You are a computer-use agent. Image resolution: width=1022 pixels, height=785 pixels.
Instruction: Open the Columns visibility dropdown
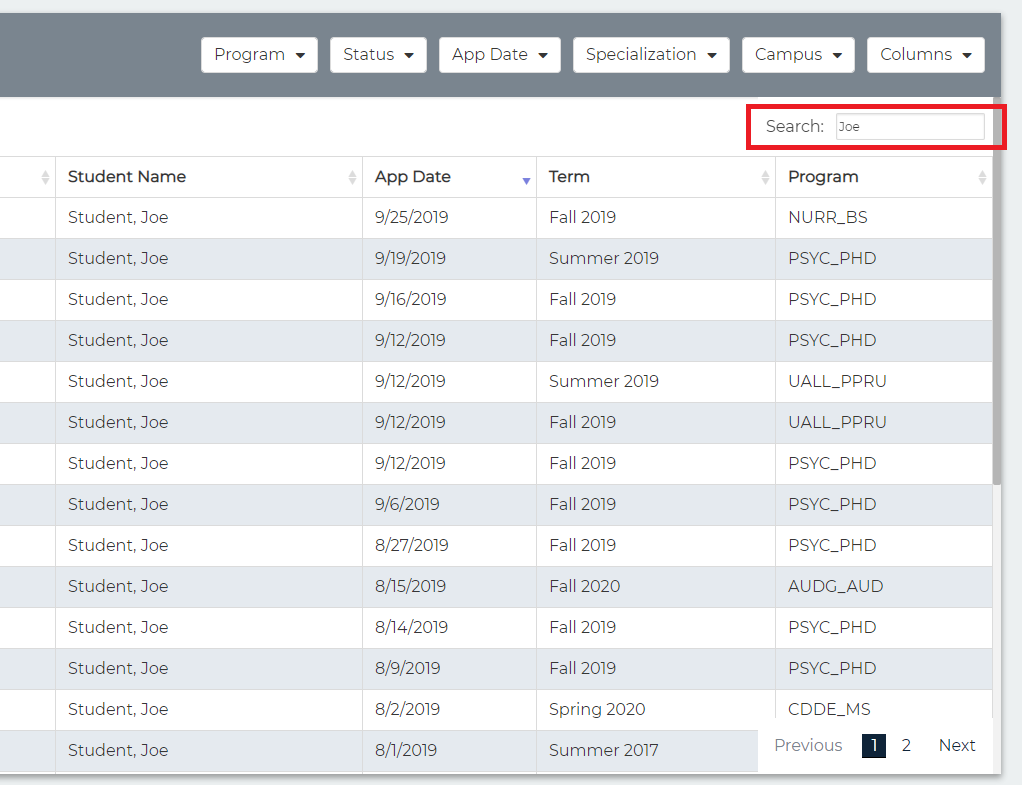(x=925, y=55)
